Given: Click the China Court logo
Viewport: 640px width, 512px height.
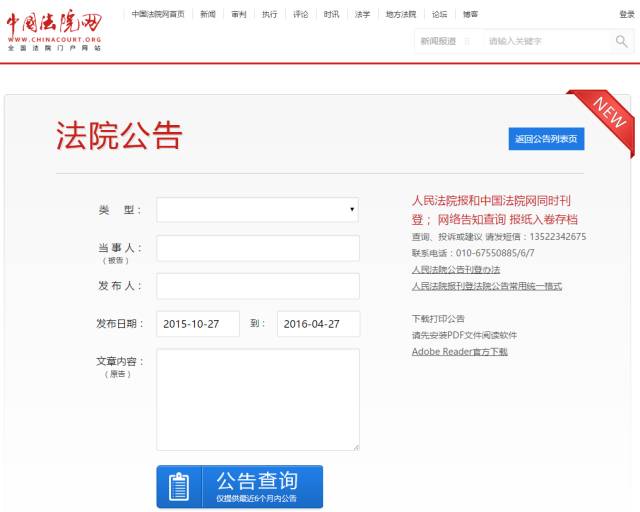Looking at the screenshot, I should [54, 30].
